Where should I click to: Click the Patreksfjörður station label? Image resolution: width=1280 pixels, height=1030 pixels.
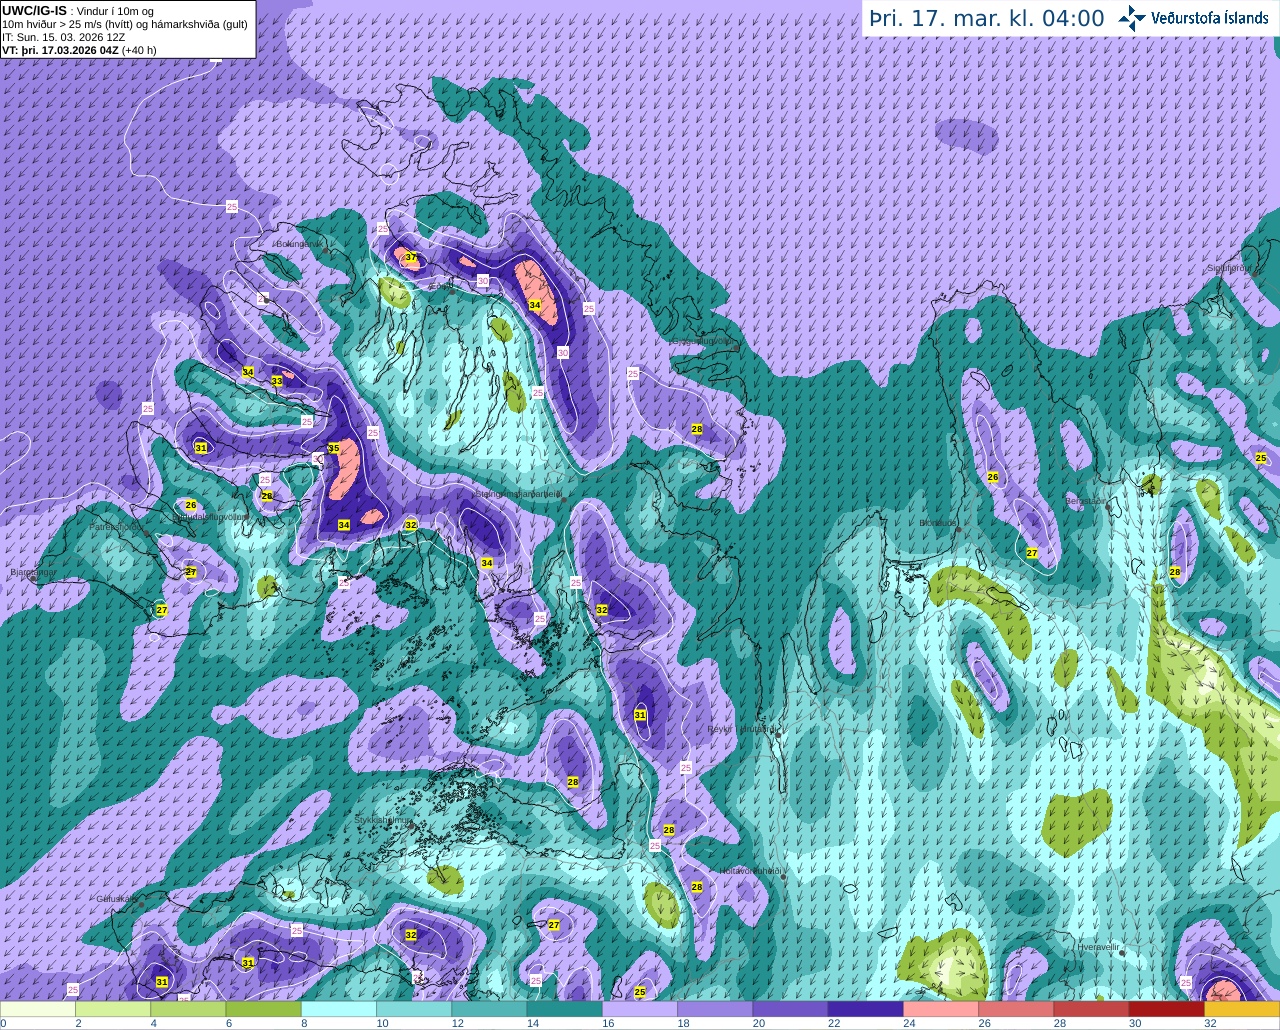coord(117,526)
